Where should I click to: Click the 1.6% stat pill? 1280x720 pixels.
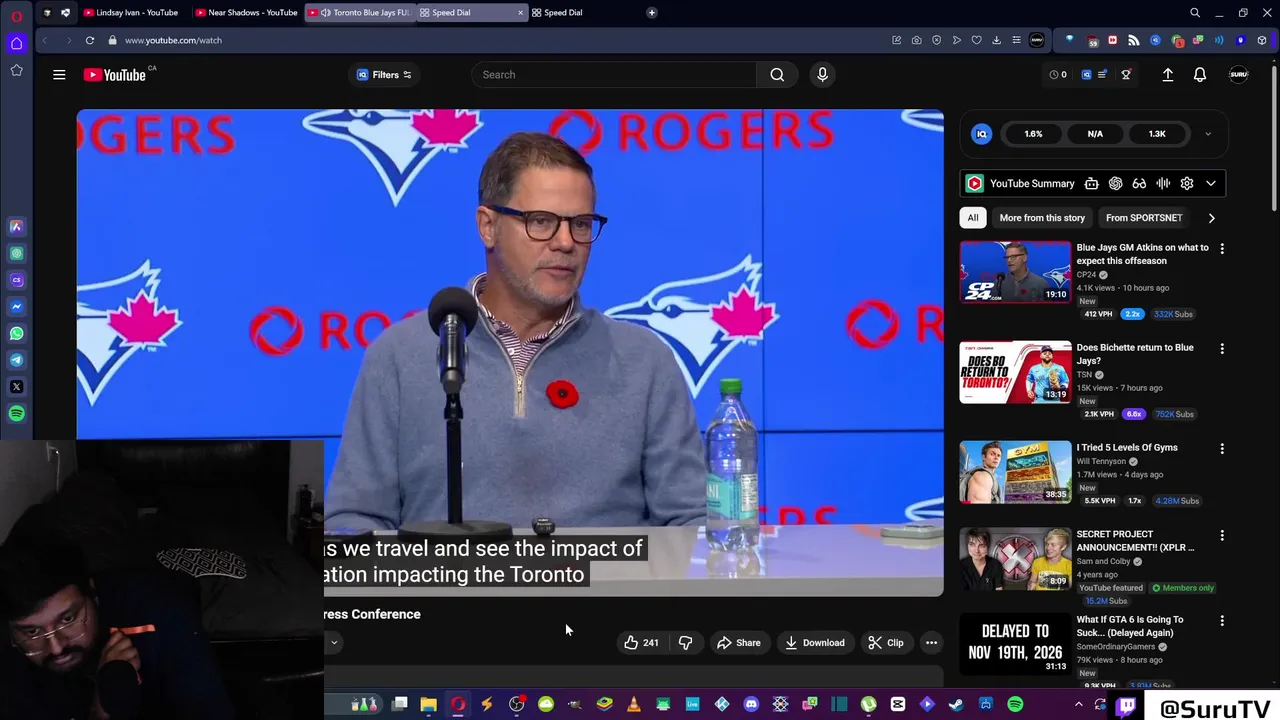(x=1033, y=134)
